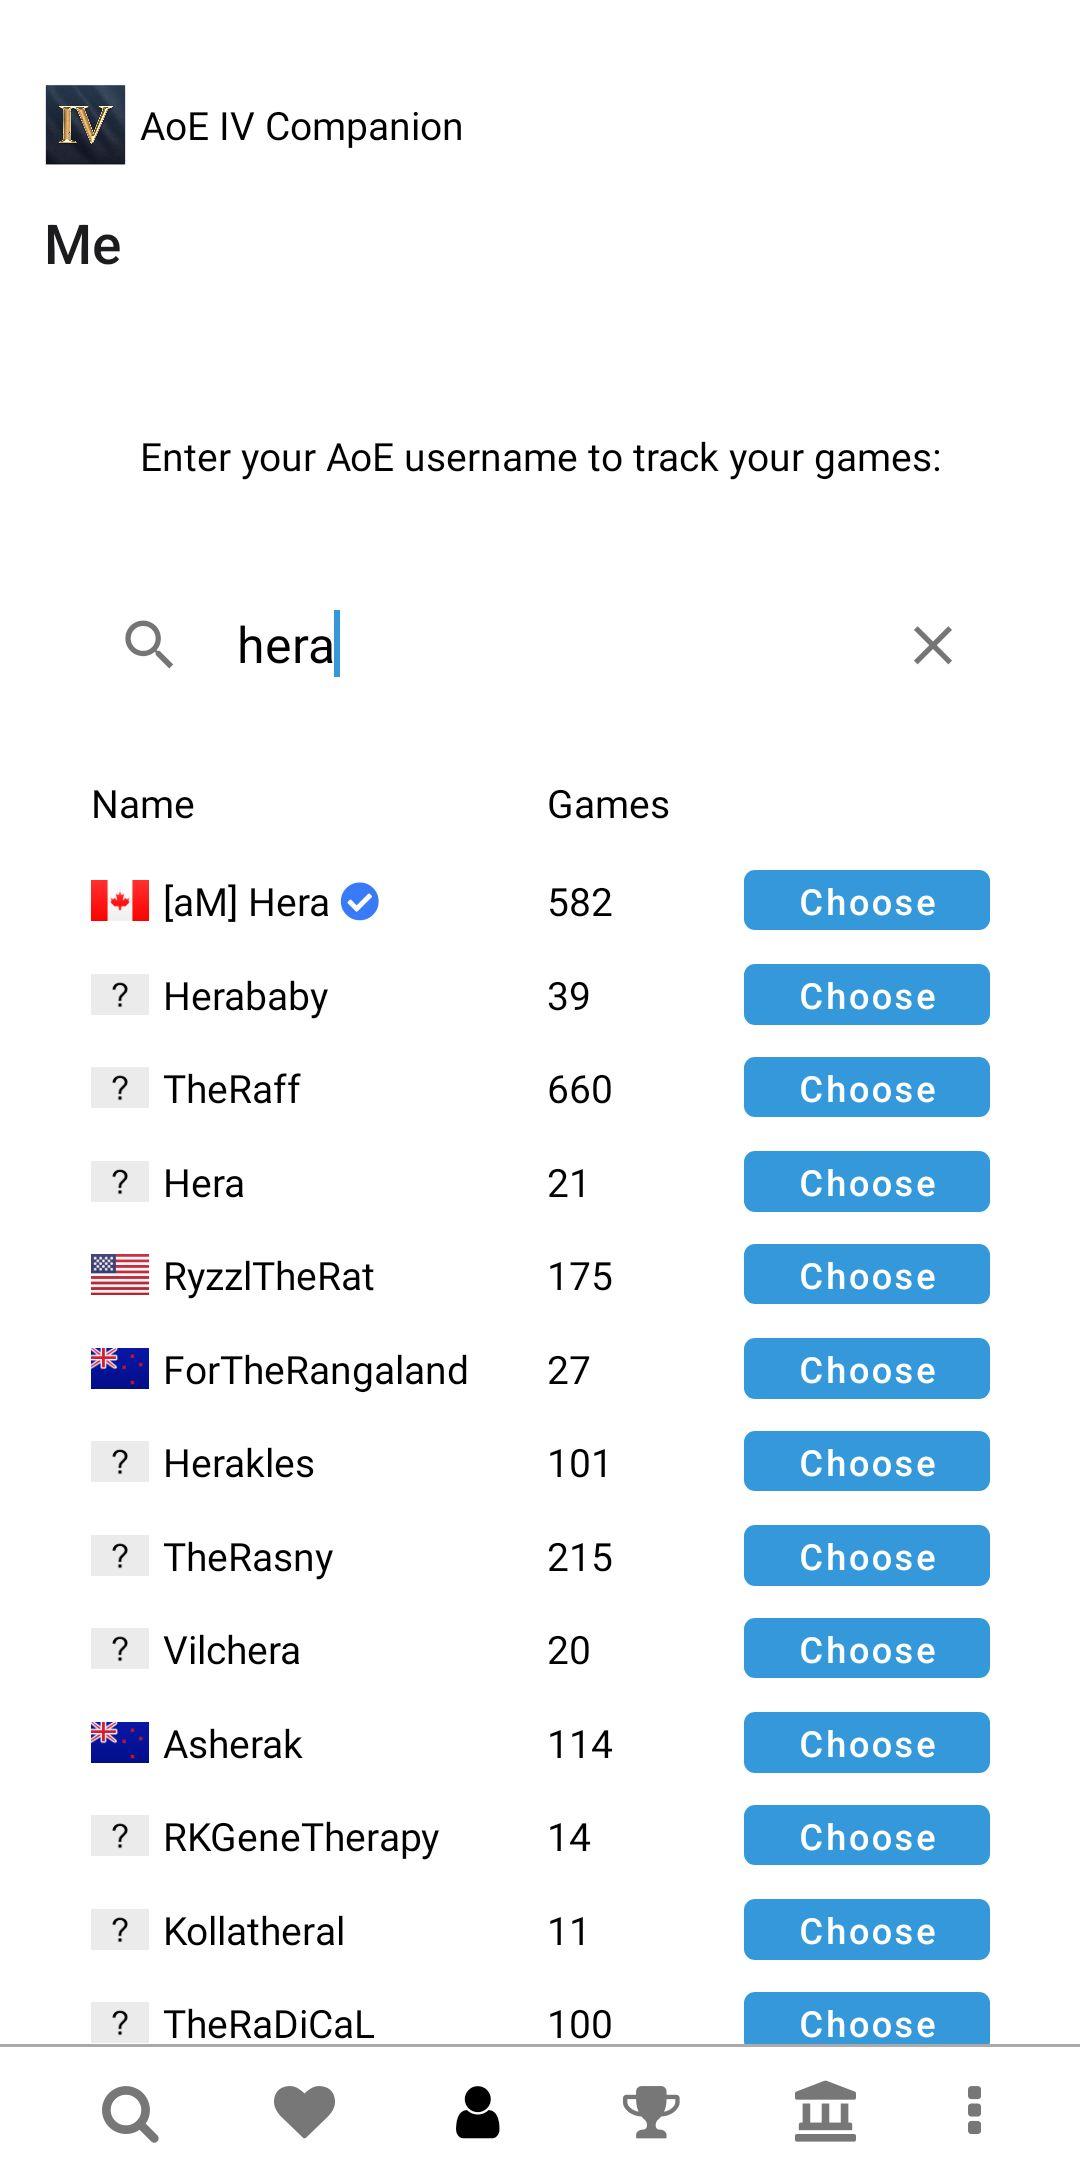Choose the ForTheRangaland player
Viewport: 1080px width, 2176px height.
pyautogui.click(x=866, y=1369)
